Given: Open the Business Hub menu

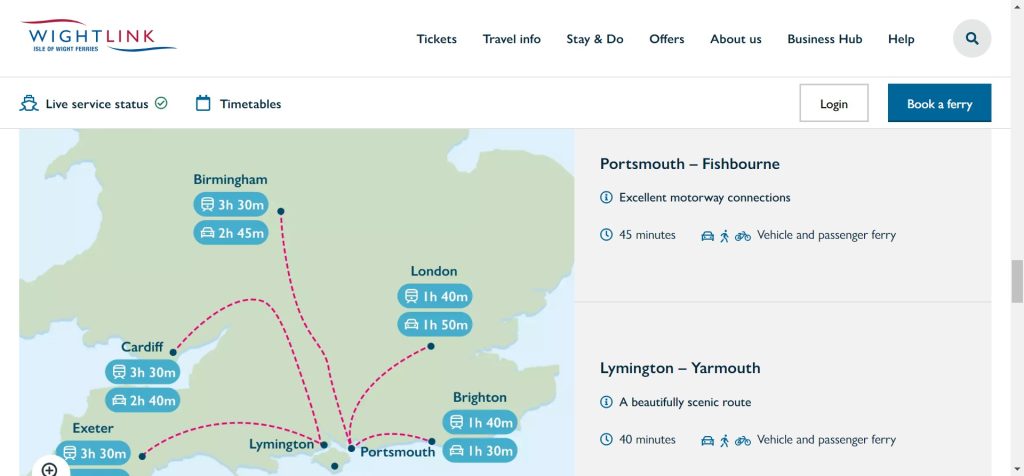Looking at the screenshot, I should click(x=824, y=39).
